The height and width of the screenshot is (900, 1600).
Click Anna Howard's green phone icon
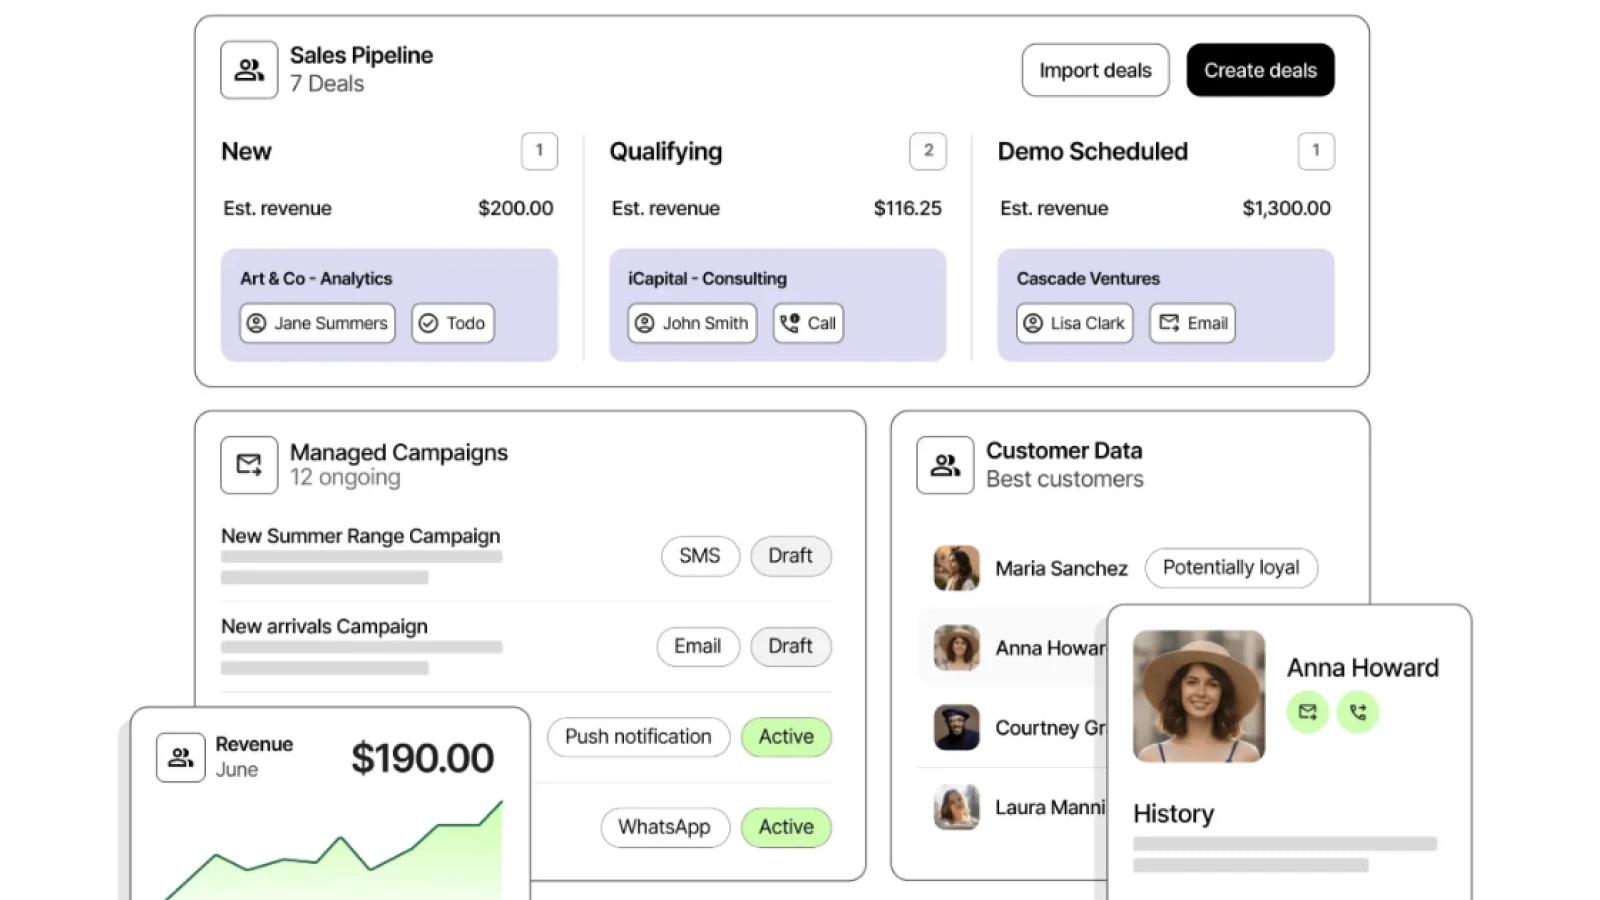point(1358,712)
